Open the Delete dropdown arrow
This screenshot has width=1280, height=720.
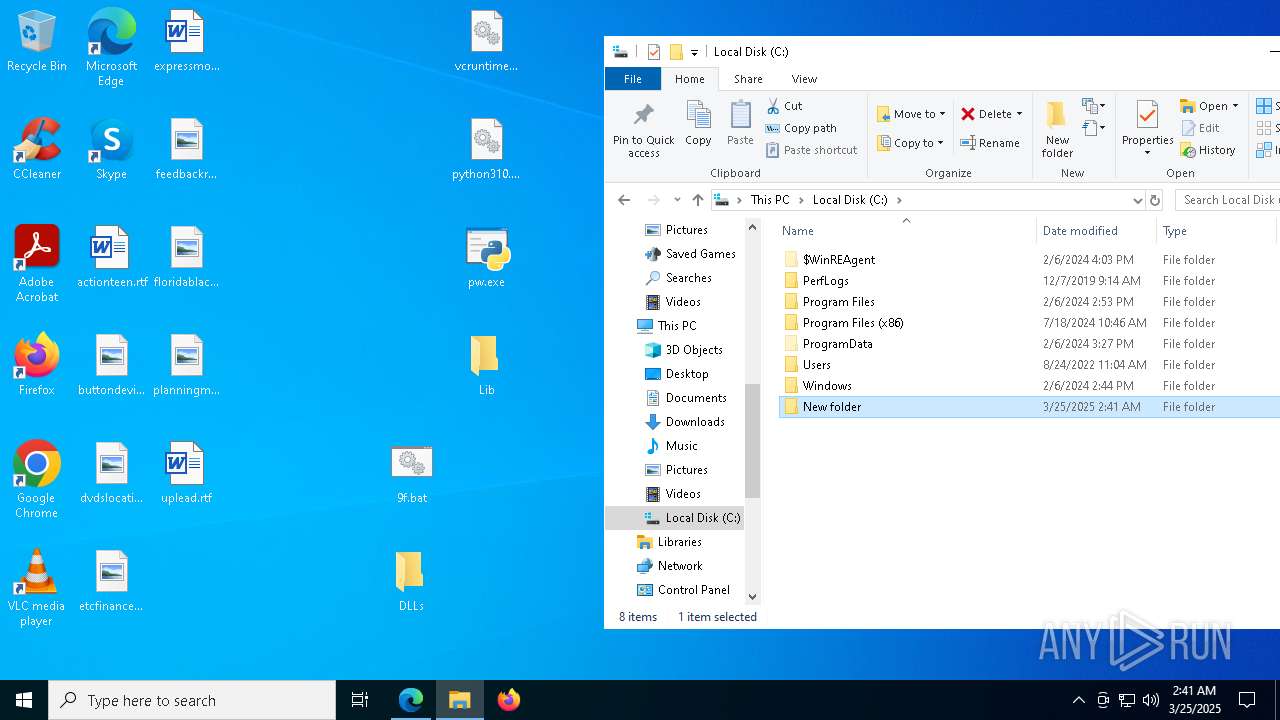tap(1019, 114)
